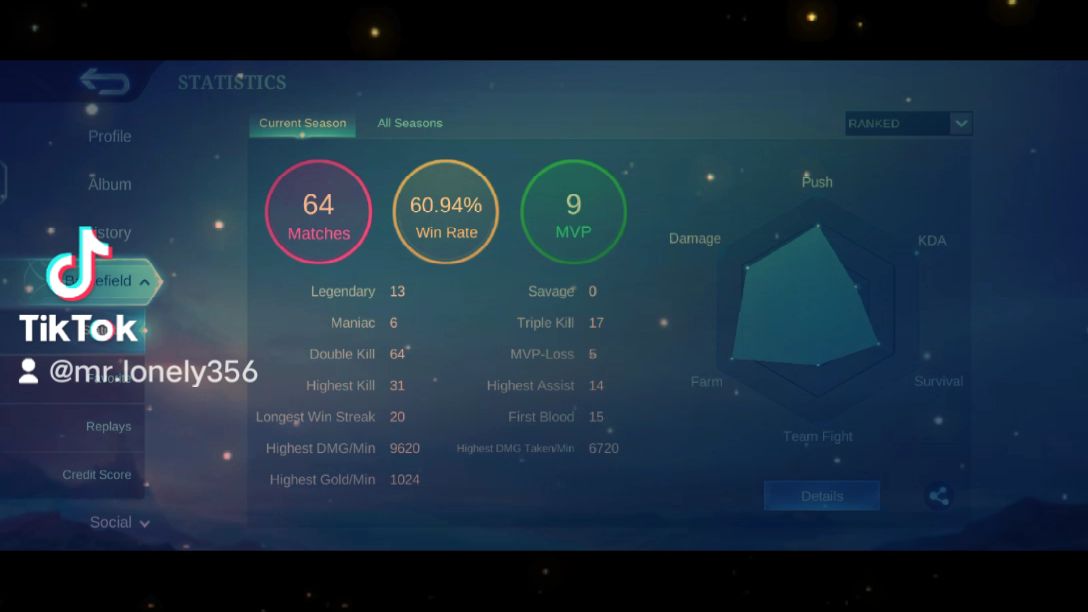The width and height of the screenshot is (1088, 612).
Task: Tap the green MVP circle
Action: (573, 213)
